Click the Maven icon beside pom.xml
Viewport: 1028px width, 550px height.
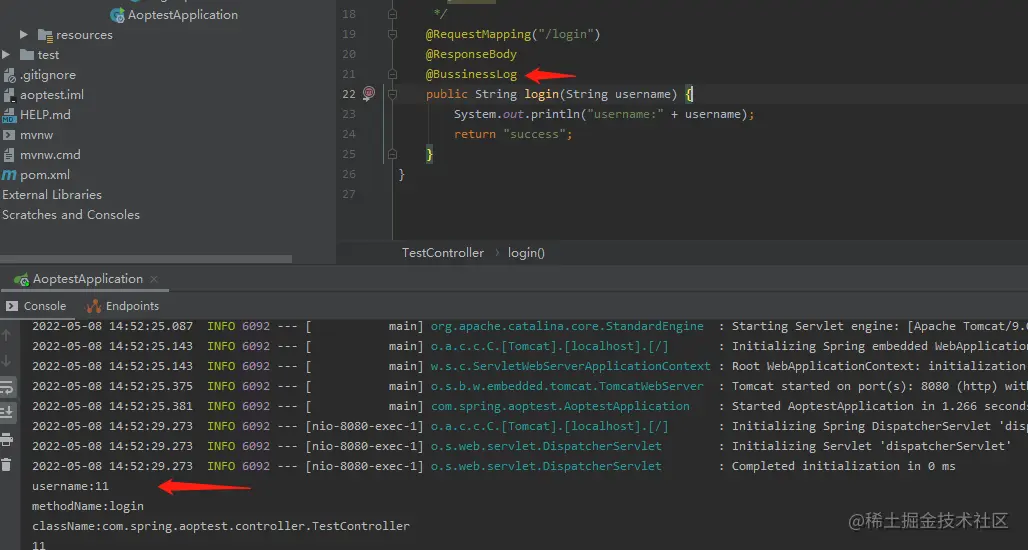point(9,175)
